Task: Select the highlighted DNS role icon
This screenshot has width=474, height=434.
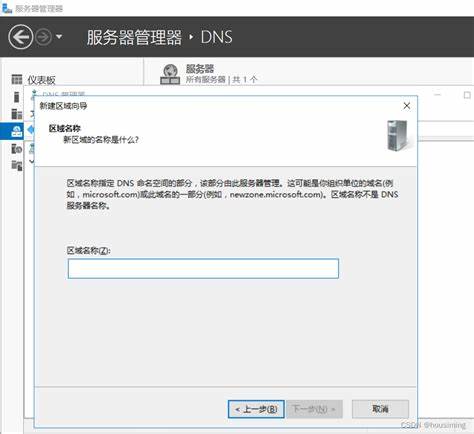Action: [17, 131]
